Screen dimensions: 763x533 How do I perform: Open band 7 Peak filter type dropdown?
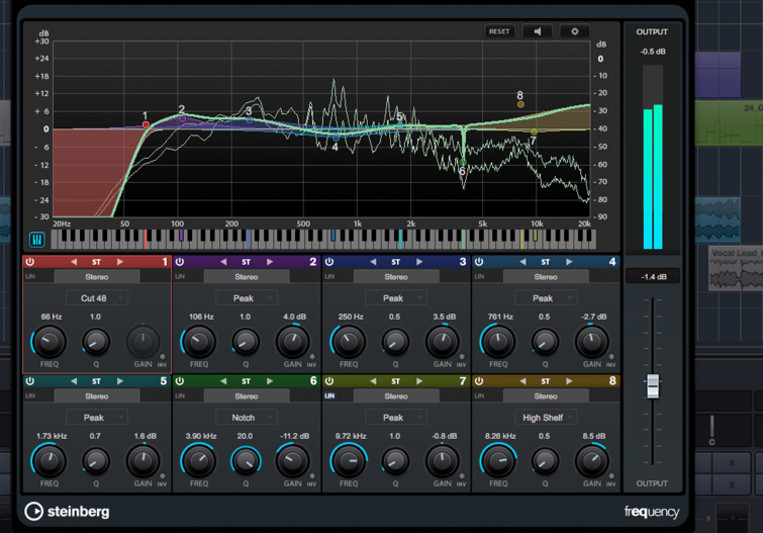tap(396, 418)
